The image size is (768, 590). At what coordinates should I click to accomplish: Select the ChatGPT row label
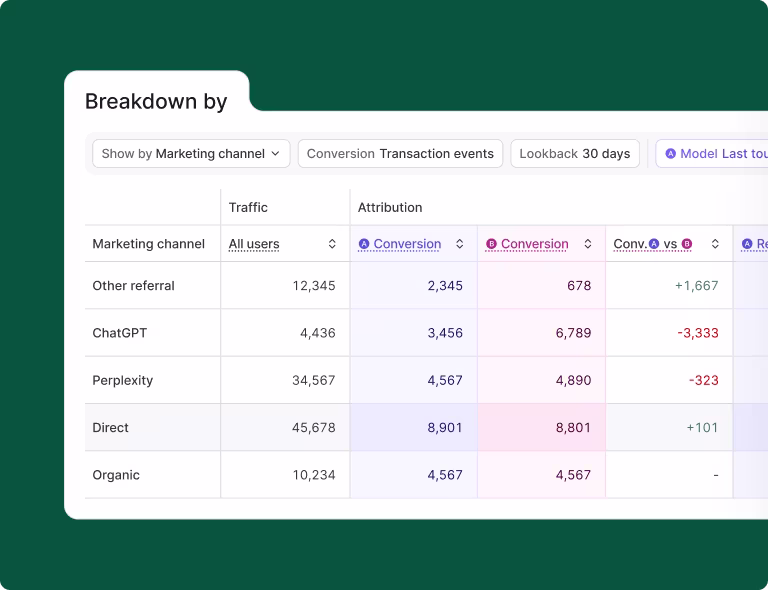coord(120,333)
